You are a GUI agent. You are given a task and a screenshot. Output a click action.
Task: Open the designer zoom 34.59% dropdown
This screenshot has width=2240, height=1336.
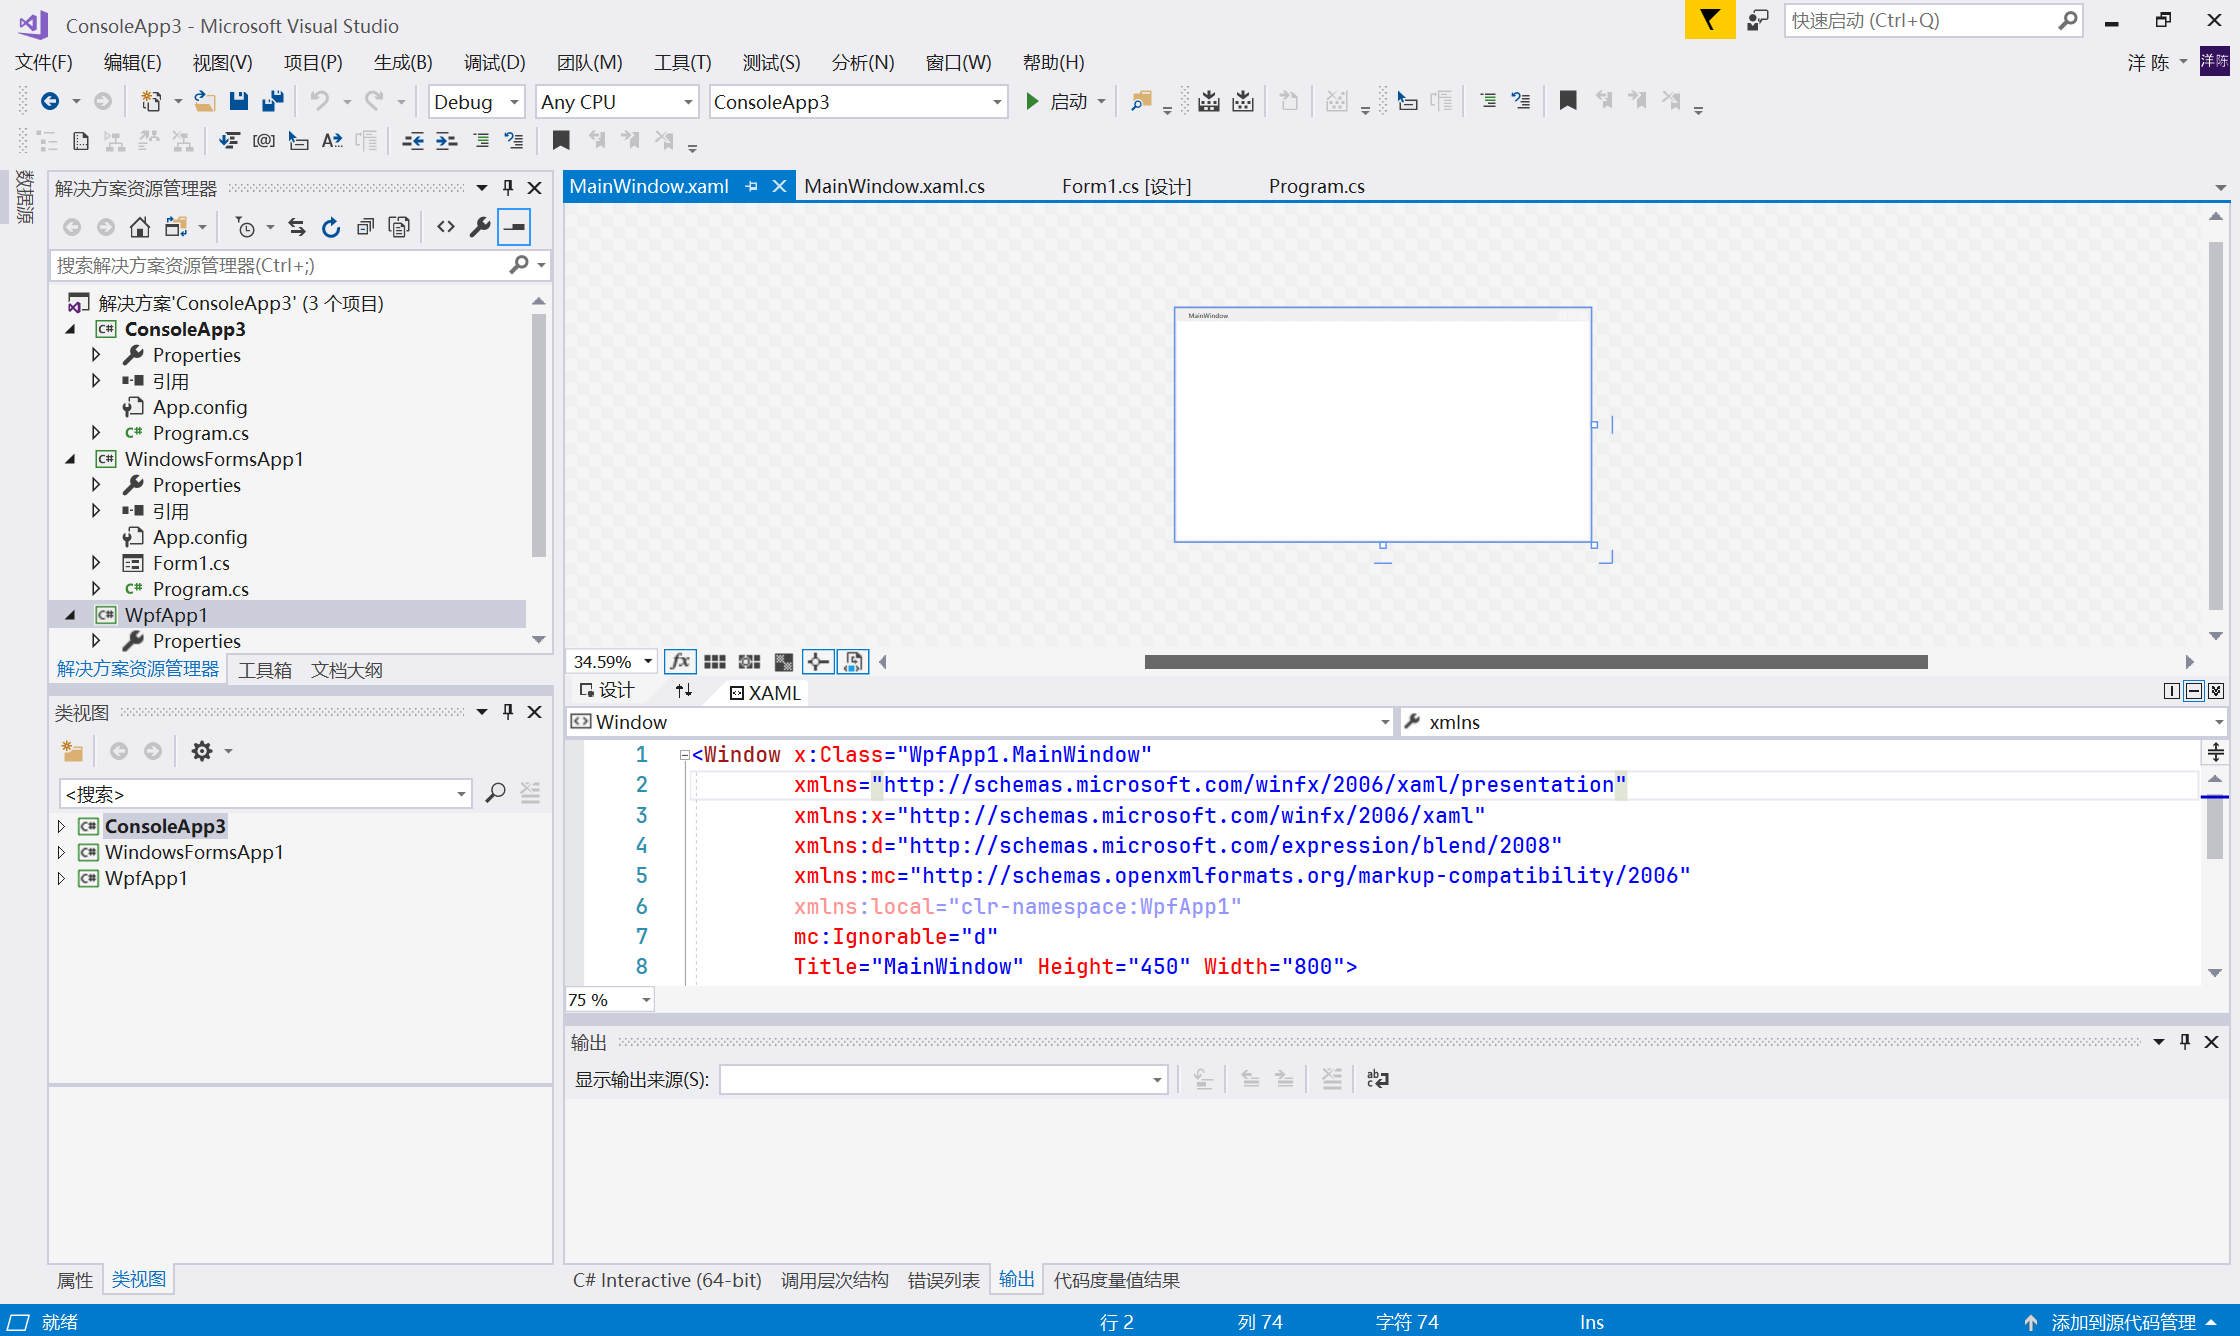pos(647,662)
